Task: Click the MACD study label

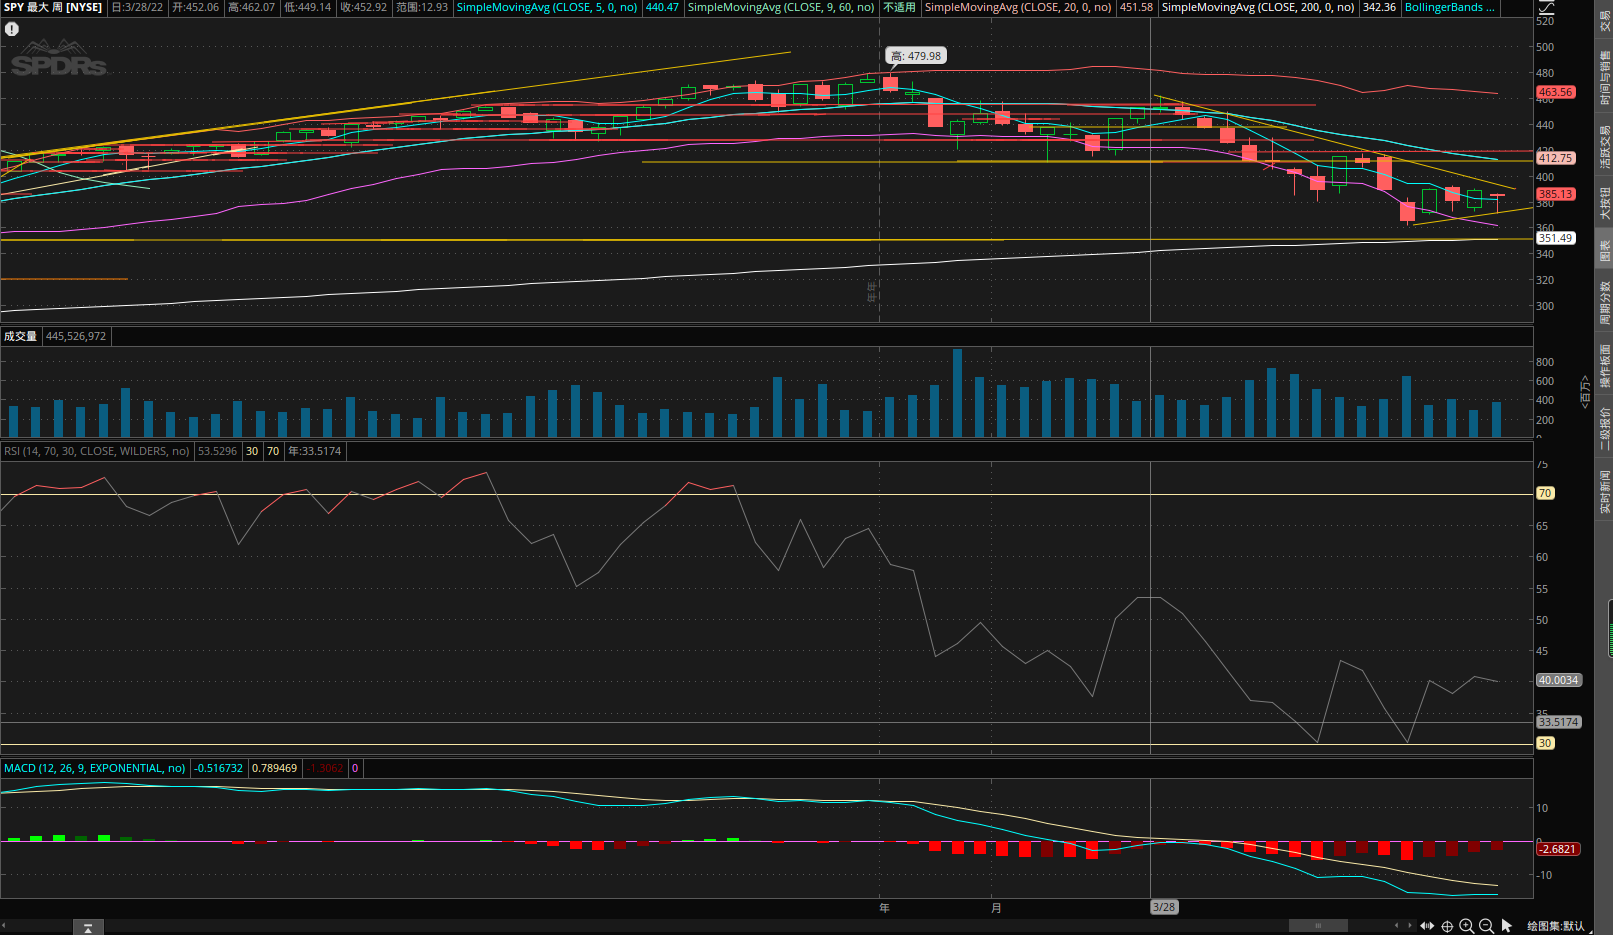Action: [94, 768]
